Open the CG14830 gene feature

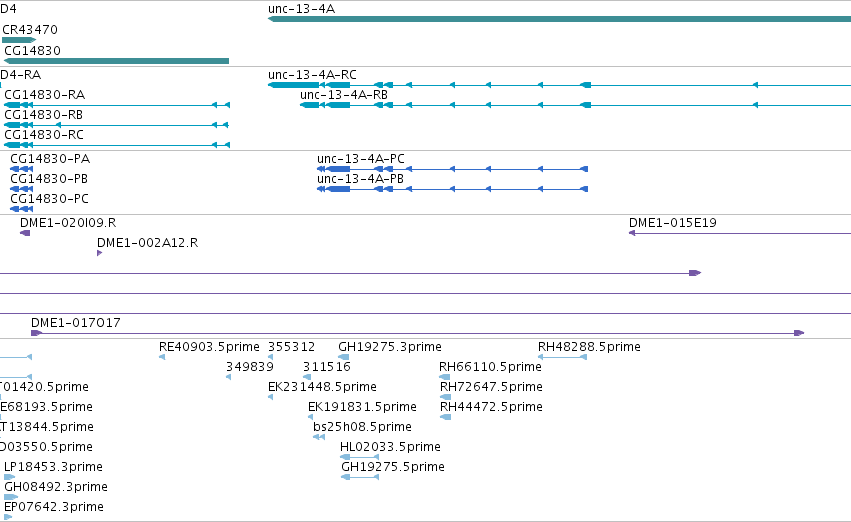pyautogui.click(x=116, y=61)
